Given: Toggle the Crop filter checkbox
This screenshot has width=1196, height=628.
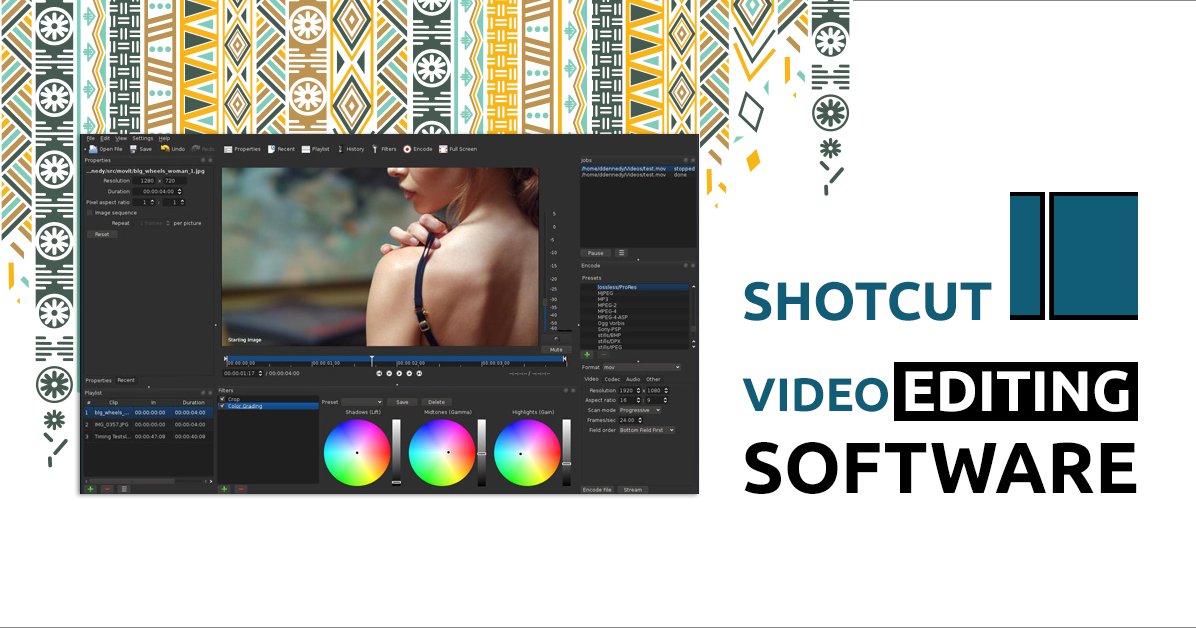Looking at the screenshot, I should point(223,399).
